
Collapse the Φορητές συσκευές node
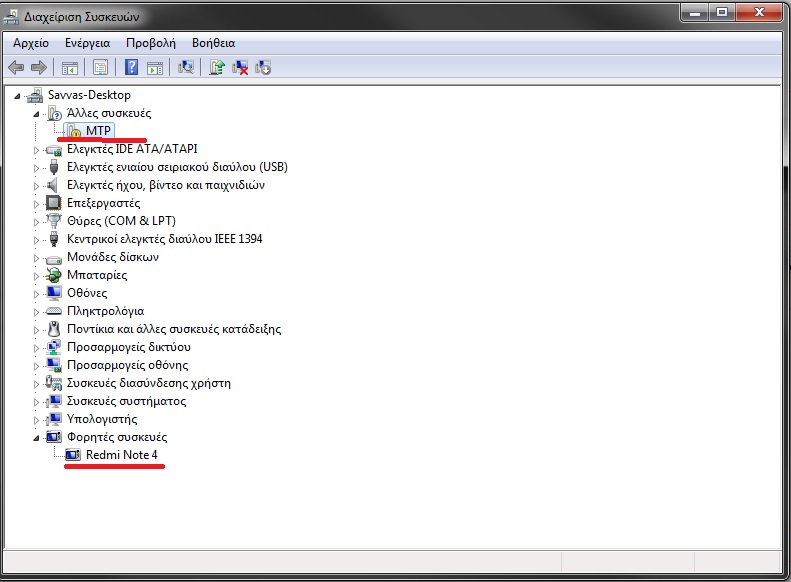click(36, 438)
